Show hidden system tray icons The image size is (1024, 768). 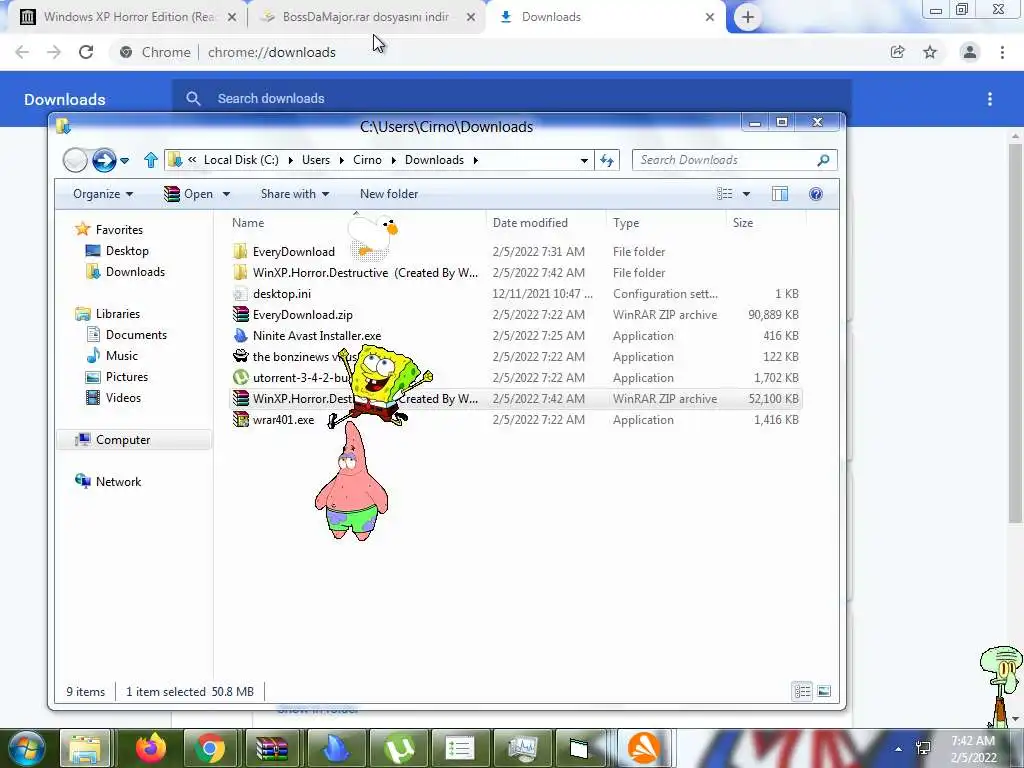(x=899, y=749)
